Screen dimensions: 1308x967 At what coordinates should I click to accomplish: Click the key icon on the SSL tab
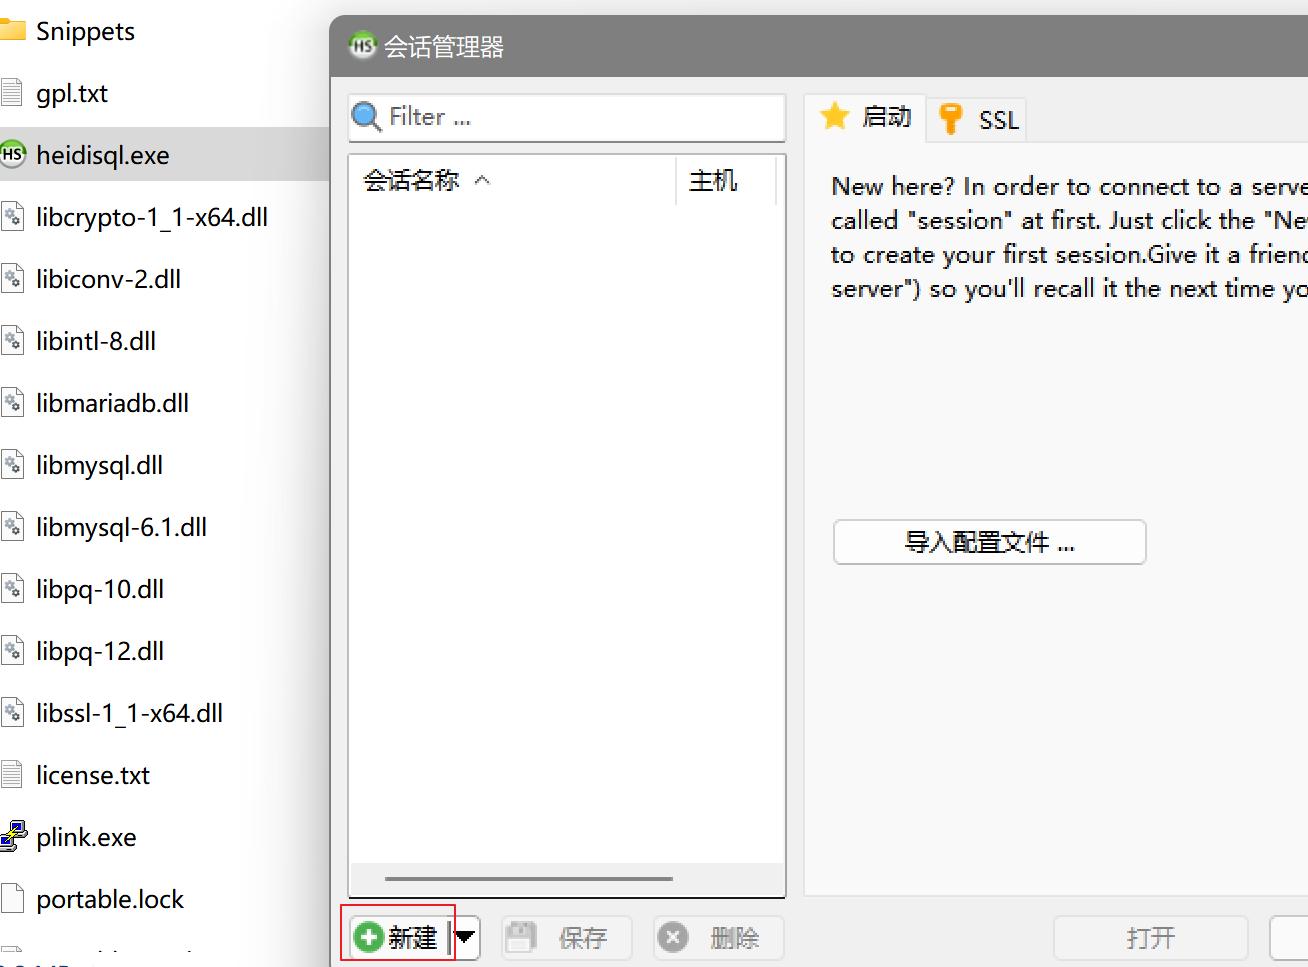click(949, 117)
